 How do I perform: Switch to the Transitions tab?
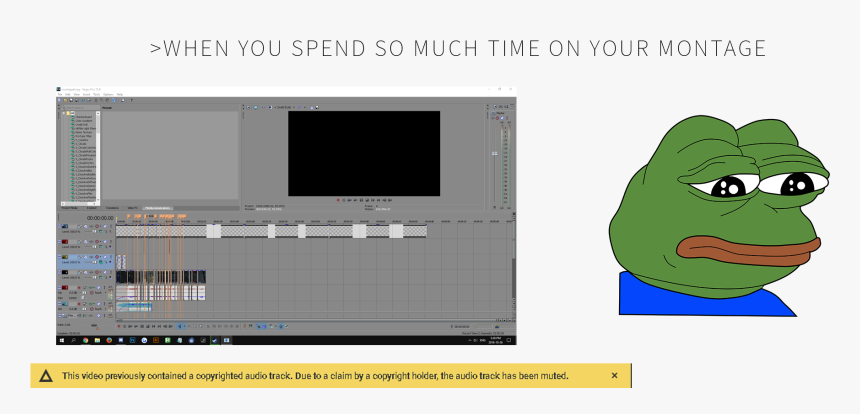[112, 208]
